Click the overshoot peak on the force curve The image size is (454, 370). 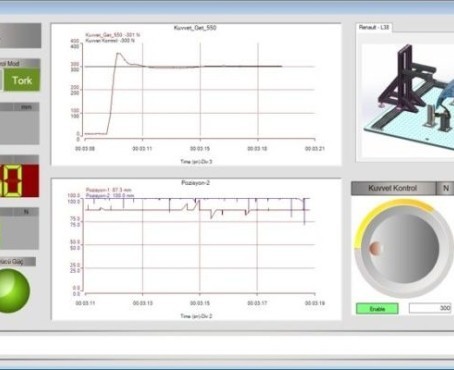point(118,53)
